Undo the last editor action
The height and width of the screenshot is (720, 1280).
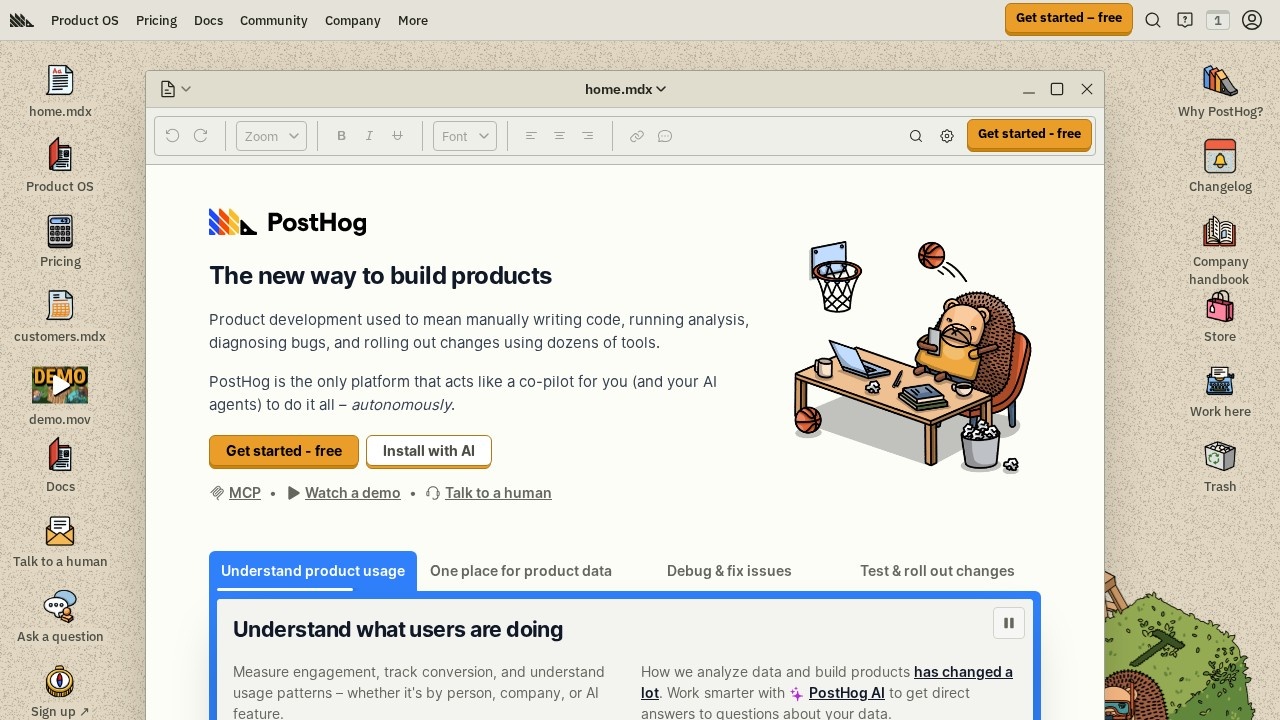(172, 135)
